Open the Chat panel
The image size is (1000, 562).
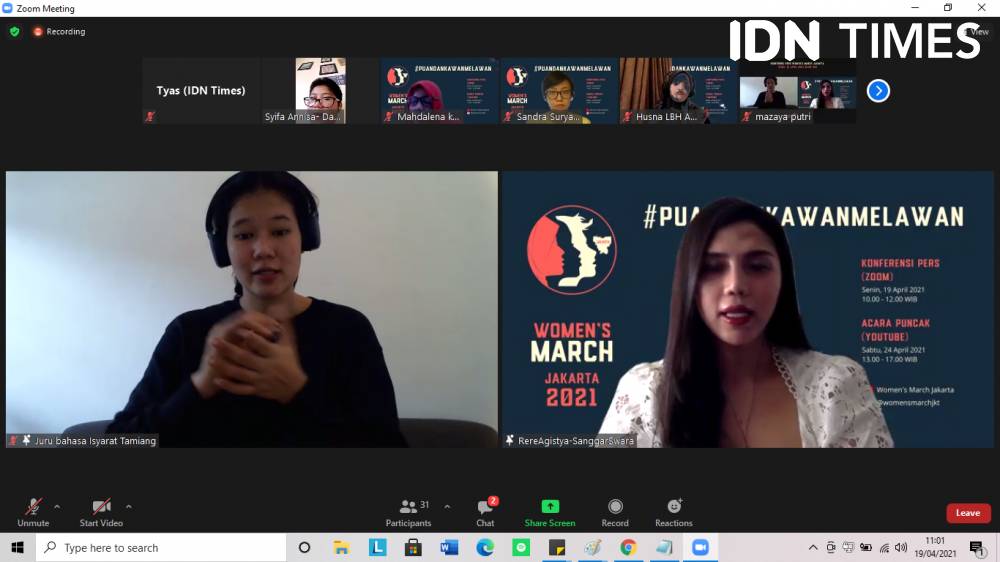[485, 513]
